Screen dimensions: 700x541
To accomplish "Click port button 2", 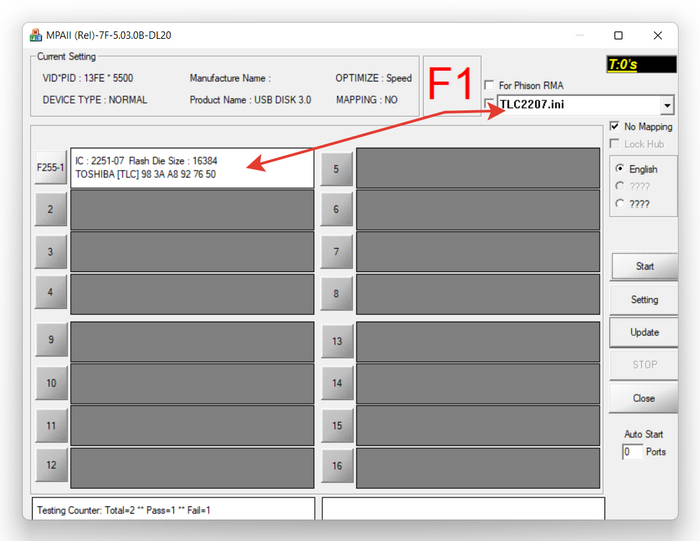I will click(50, 209).
